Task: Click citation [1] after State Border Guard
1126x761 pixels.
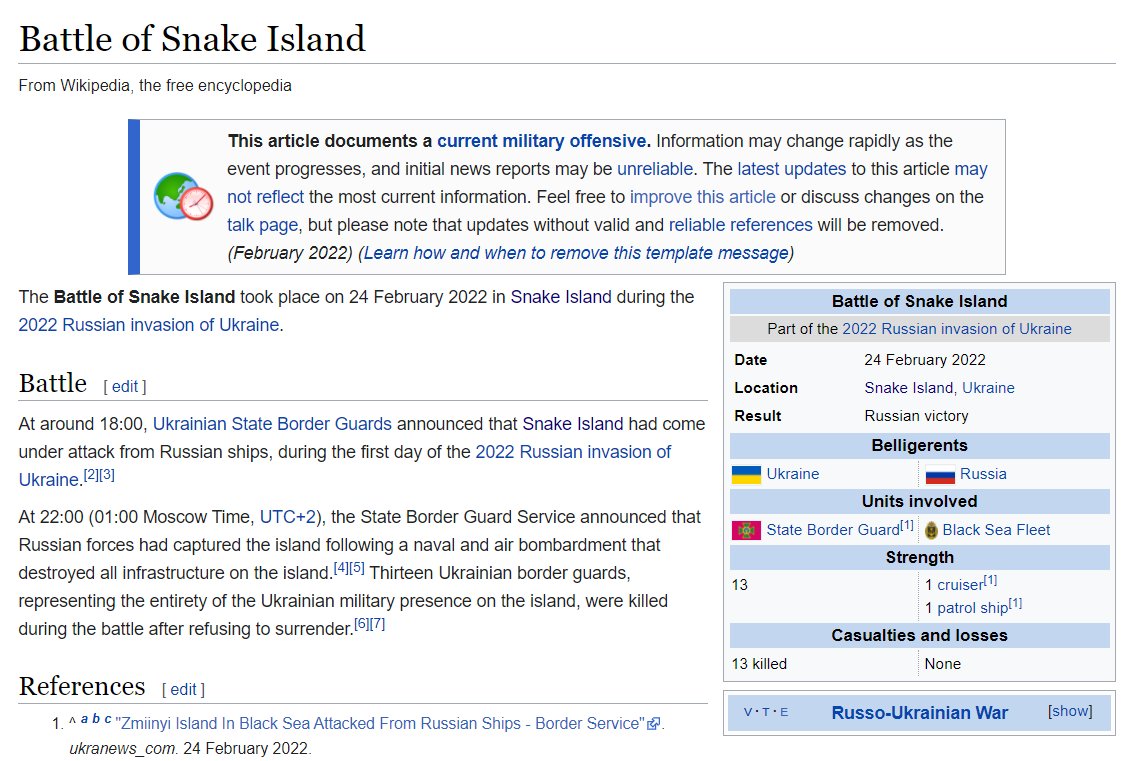Action: [907, 525]
